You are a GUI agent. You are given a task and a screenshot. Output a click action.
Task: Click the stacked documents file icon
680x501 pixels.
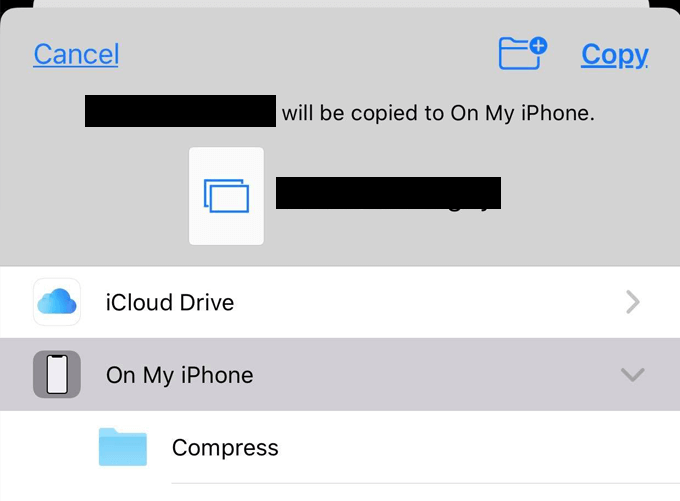click(x=226, y=196)
